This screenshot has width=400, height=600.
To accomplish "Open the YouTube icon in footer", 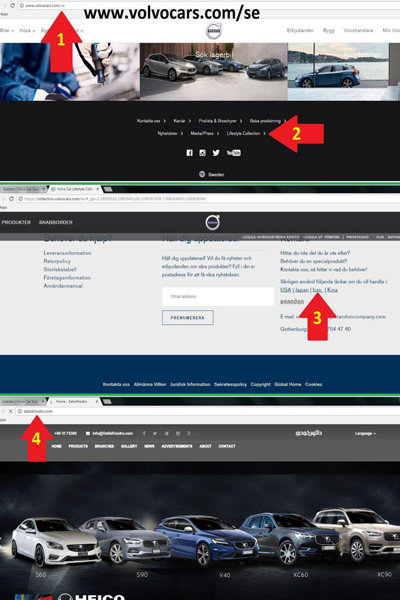I will click(x=233, y=153).
